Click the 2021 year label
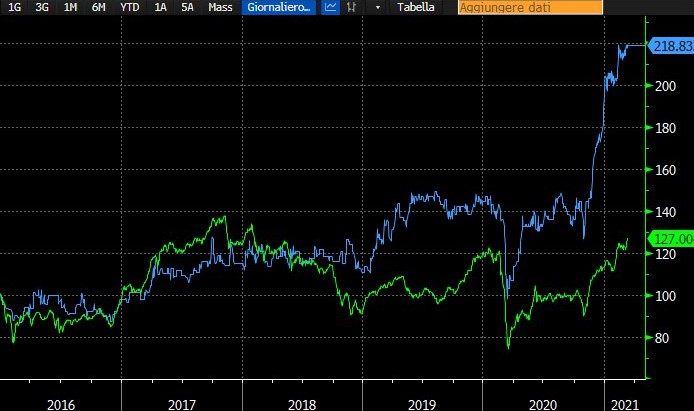694x411 pixels. point(625,405)
